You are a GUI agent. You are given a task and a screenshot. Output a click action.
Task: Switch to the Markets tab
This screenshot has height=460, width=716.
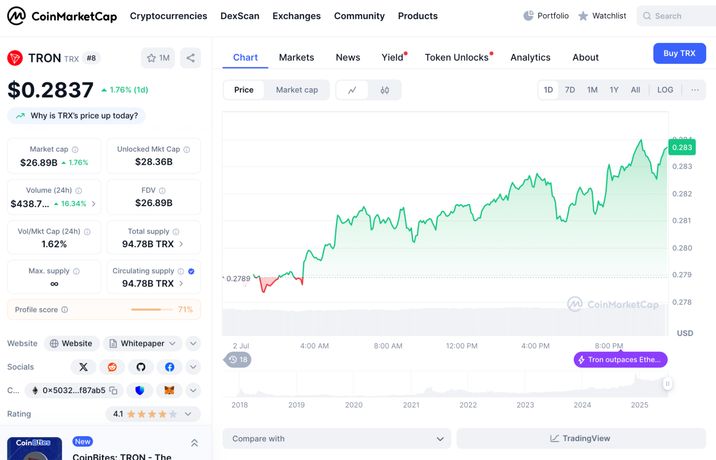coord(296,58)
